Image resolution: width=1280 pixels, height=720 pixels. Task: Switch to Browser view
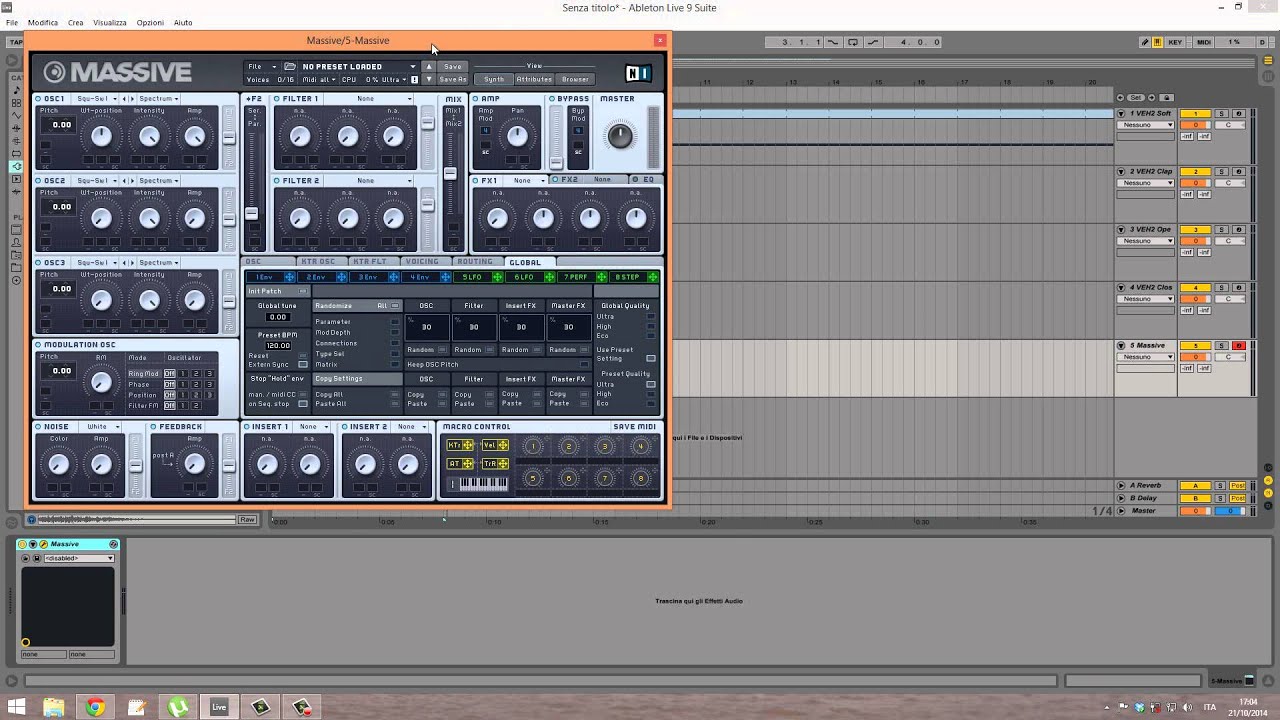[x=575, y=79]
